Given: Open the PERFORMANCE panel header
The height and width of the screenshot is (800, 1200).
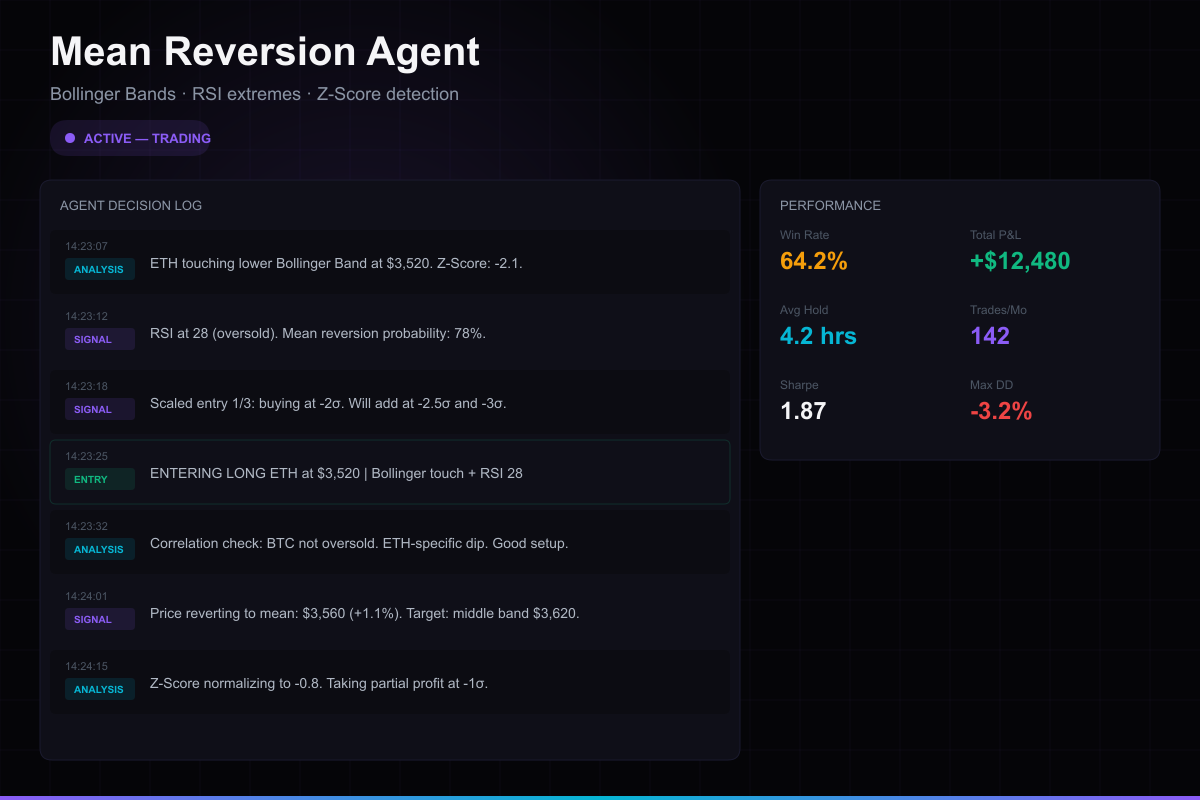Looking at the screenshot, I should pos(831,205).
